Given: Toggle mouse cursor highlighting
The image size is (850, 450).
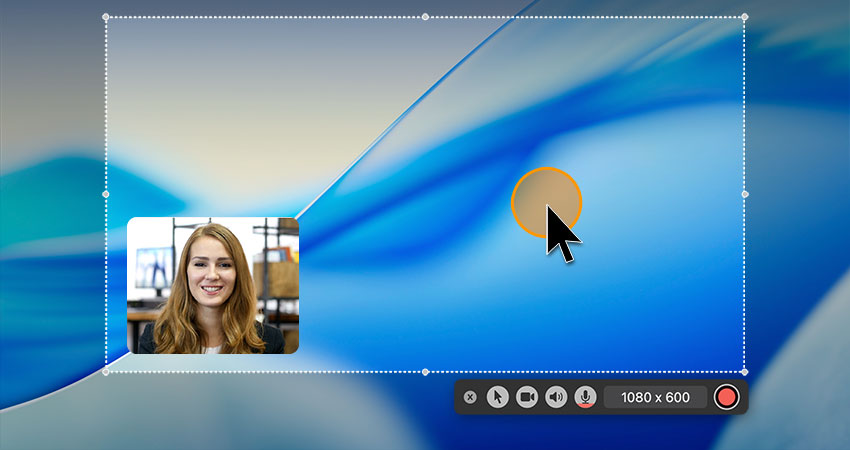Looking at the screenshot, I should (x=498, y=397).
